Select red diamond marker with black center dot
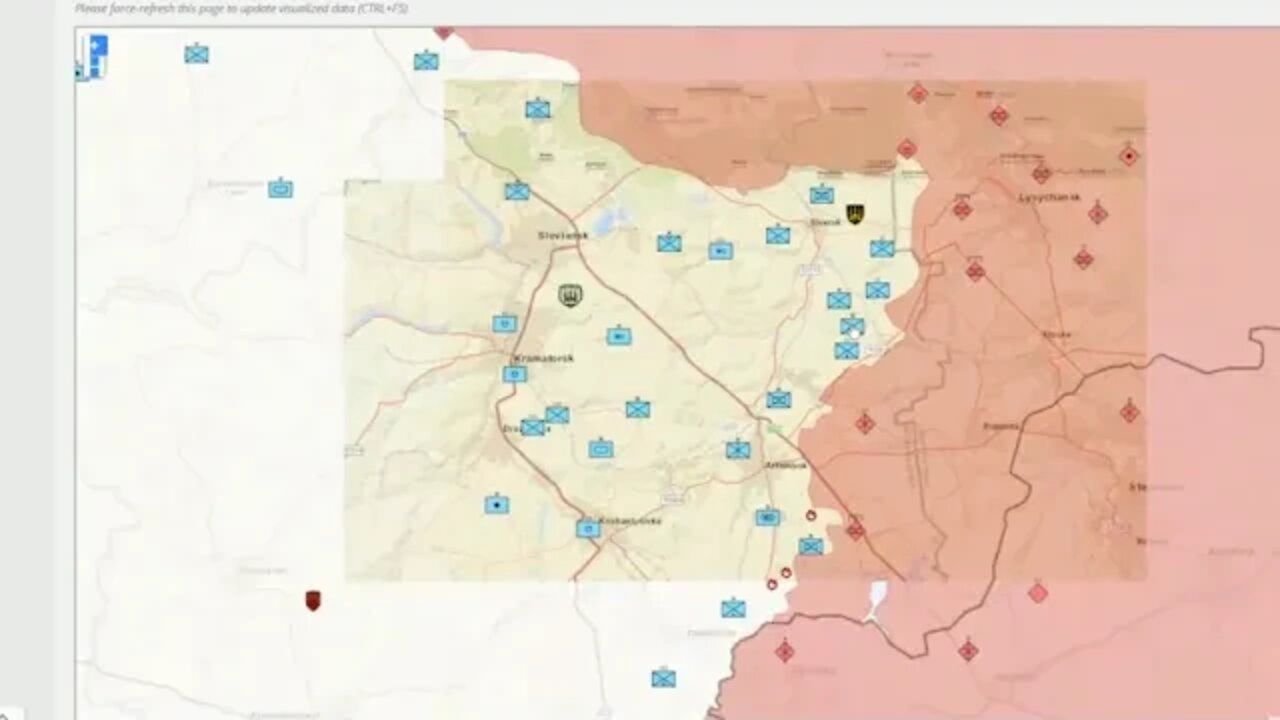 coord(1129,156)
